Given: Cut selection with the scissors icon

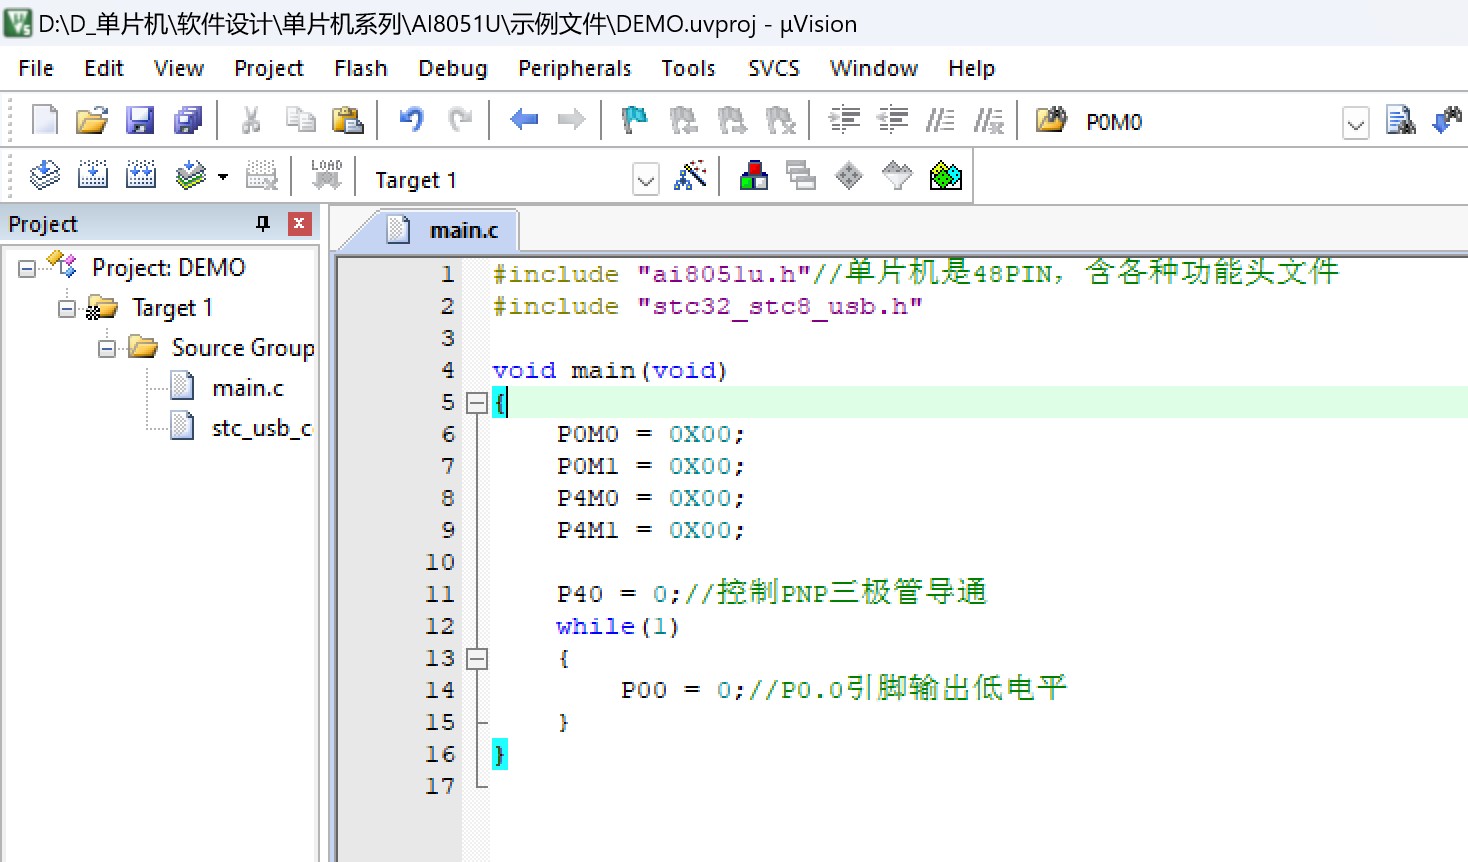Looking at the screenshot, I should tap(251, 121).
